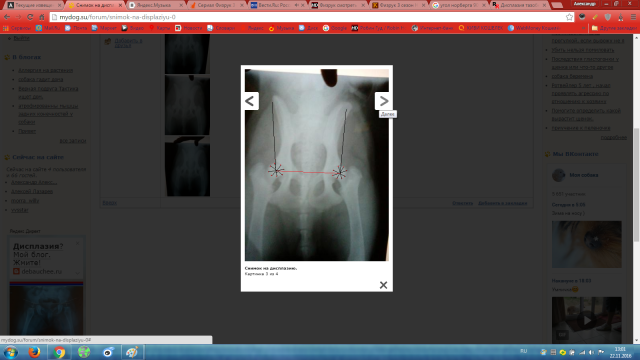640x360 pixels.
Task: Show the previous image in lightbox
Action: pos(251,101)
